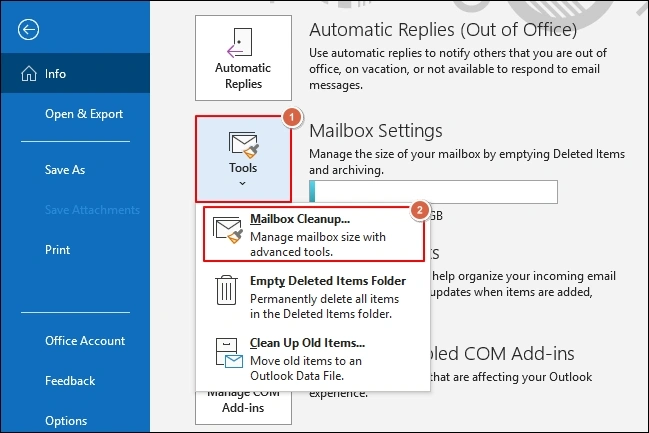
Task: Click the Info home icon
Action: 29,74
